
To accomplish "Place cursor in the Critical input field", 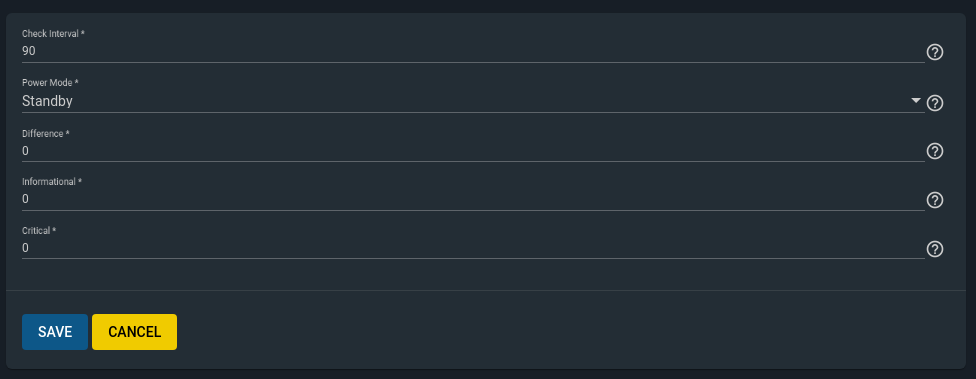I will pos(473,248).
